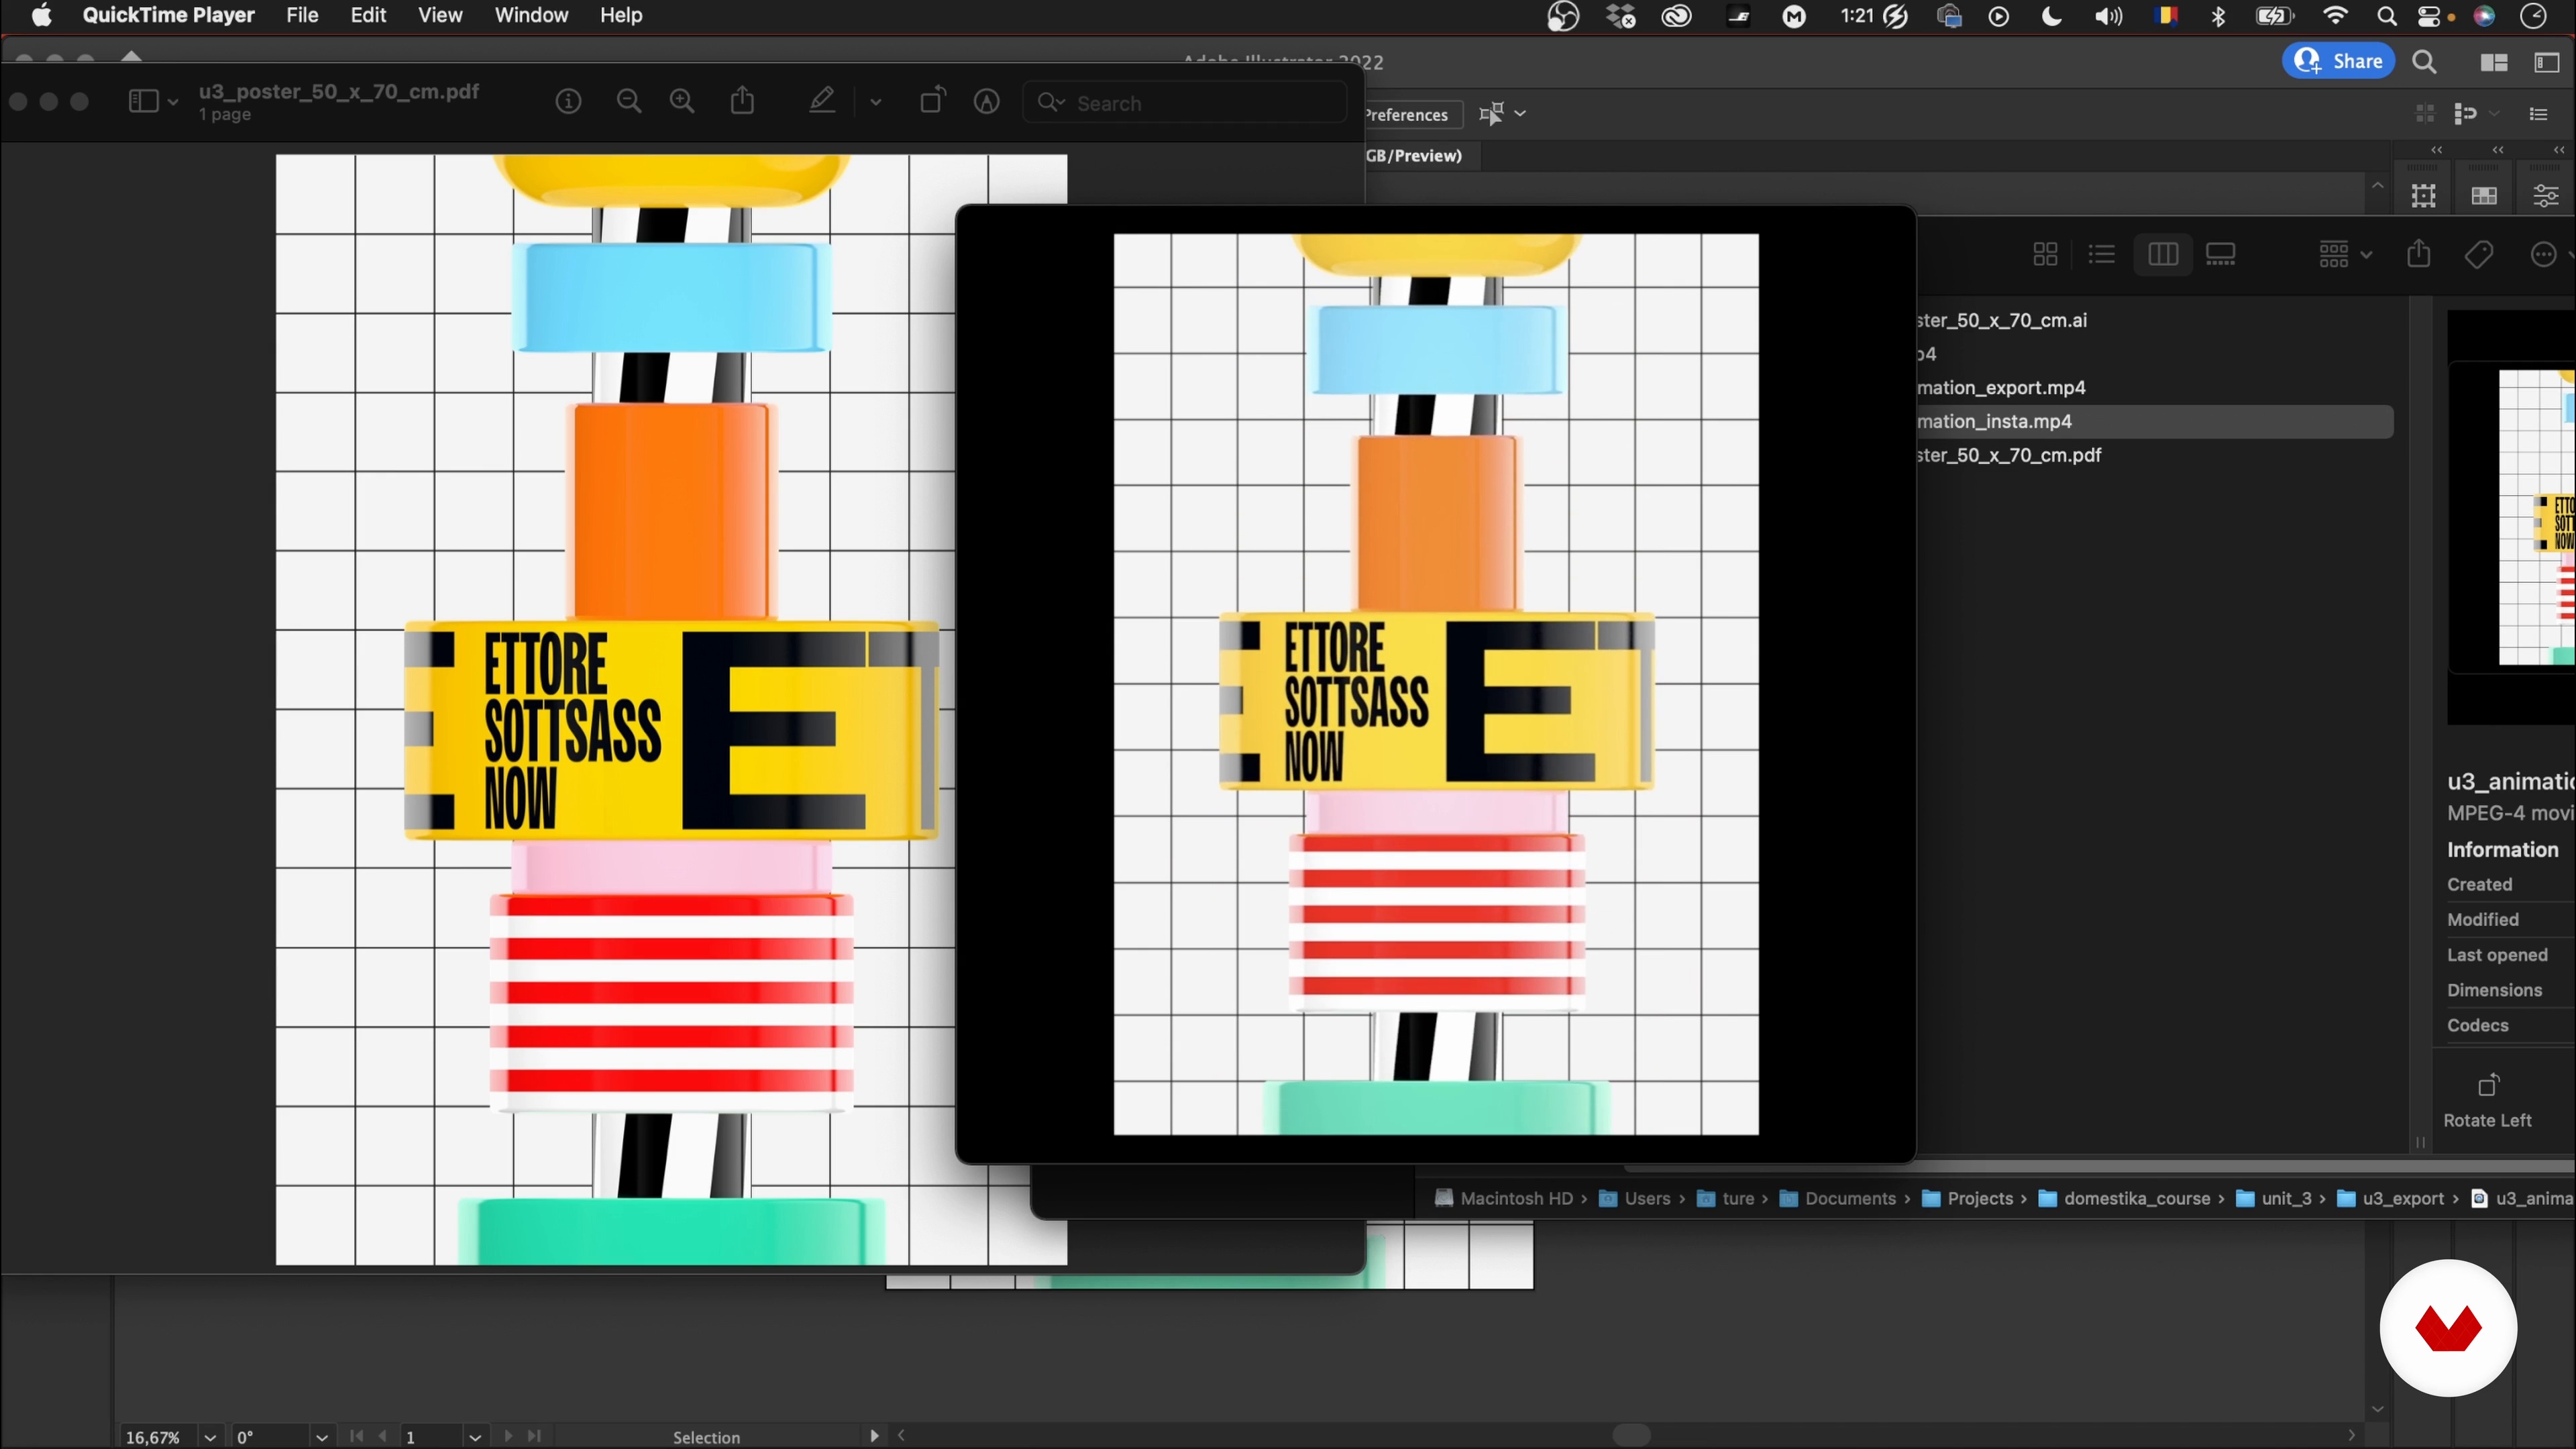Screen dimensions: 2576x1449
Task: Select the file ending in _50_x_70_cm.ai
Action: coord(2002,320)
